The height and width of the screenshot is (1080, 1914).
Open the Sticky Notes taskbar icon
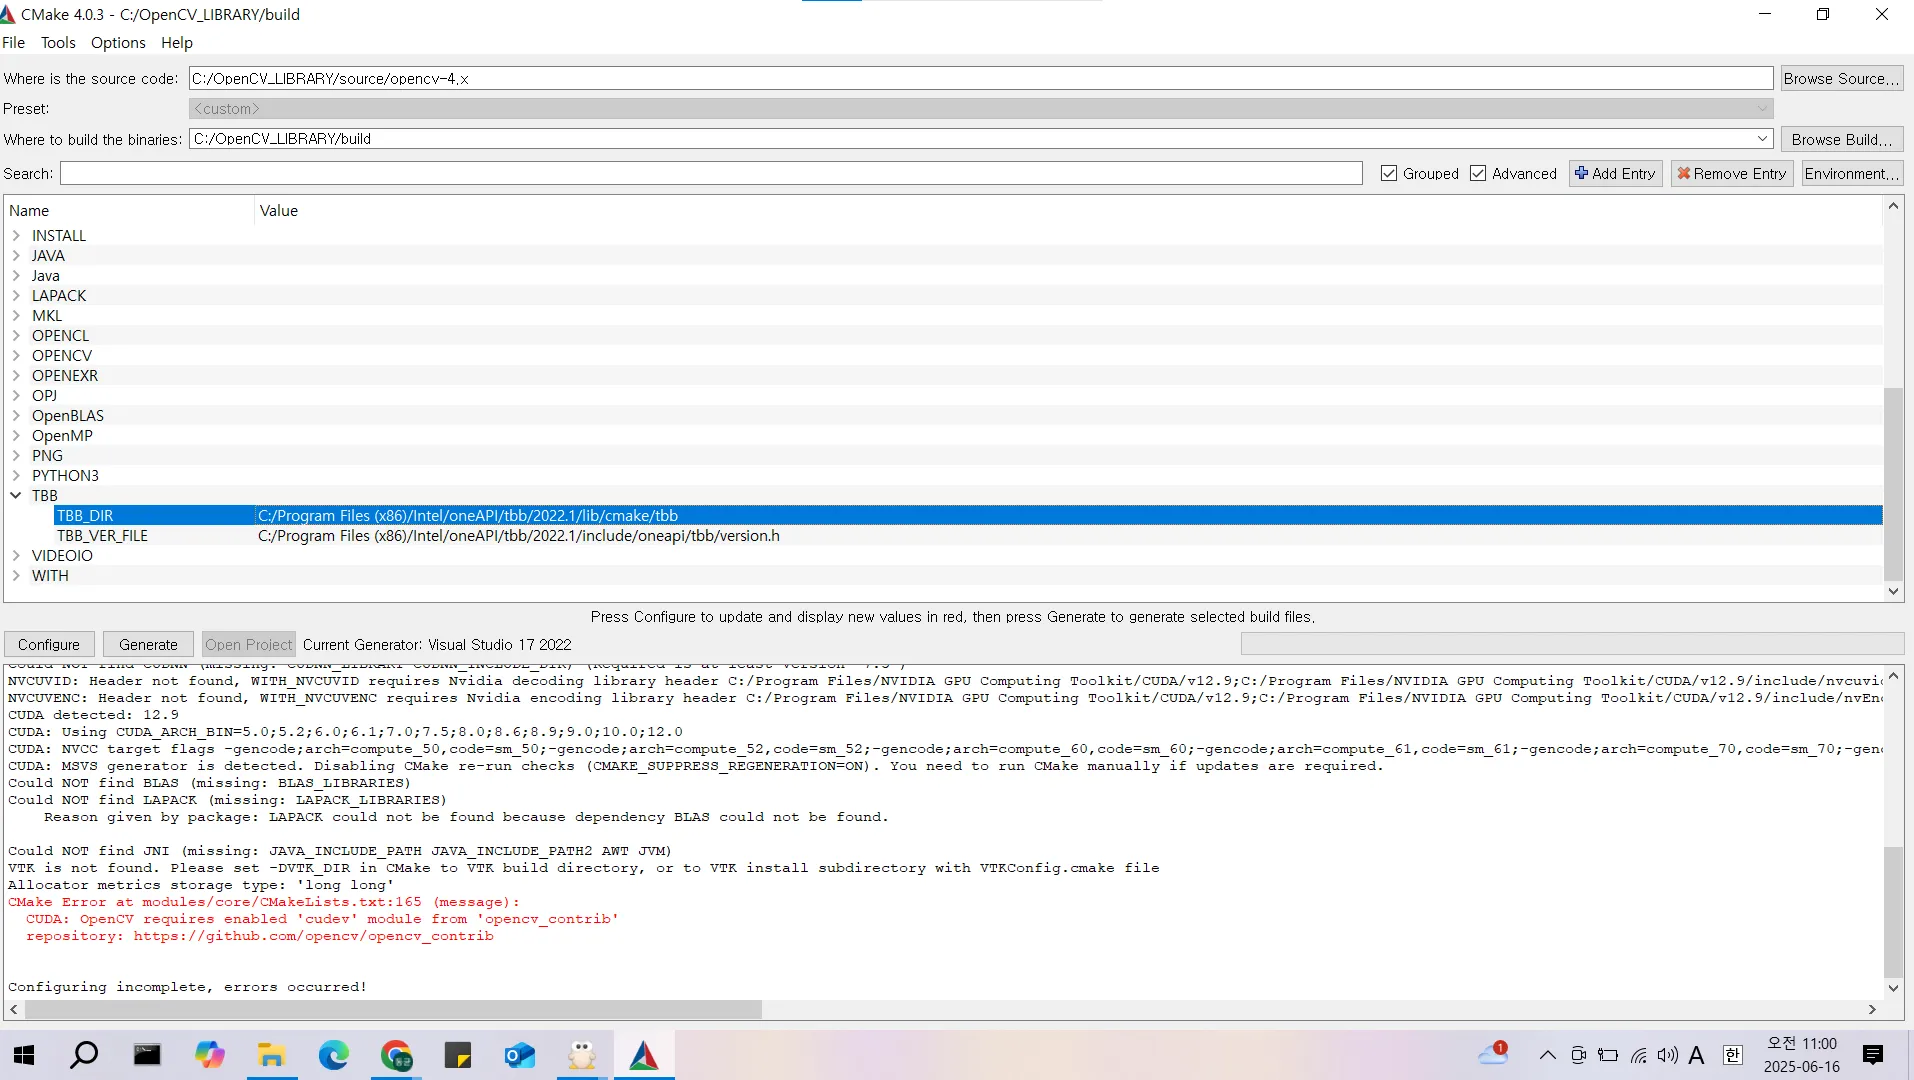pos(458,1055)
